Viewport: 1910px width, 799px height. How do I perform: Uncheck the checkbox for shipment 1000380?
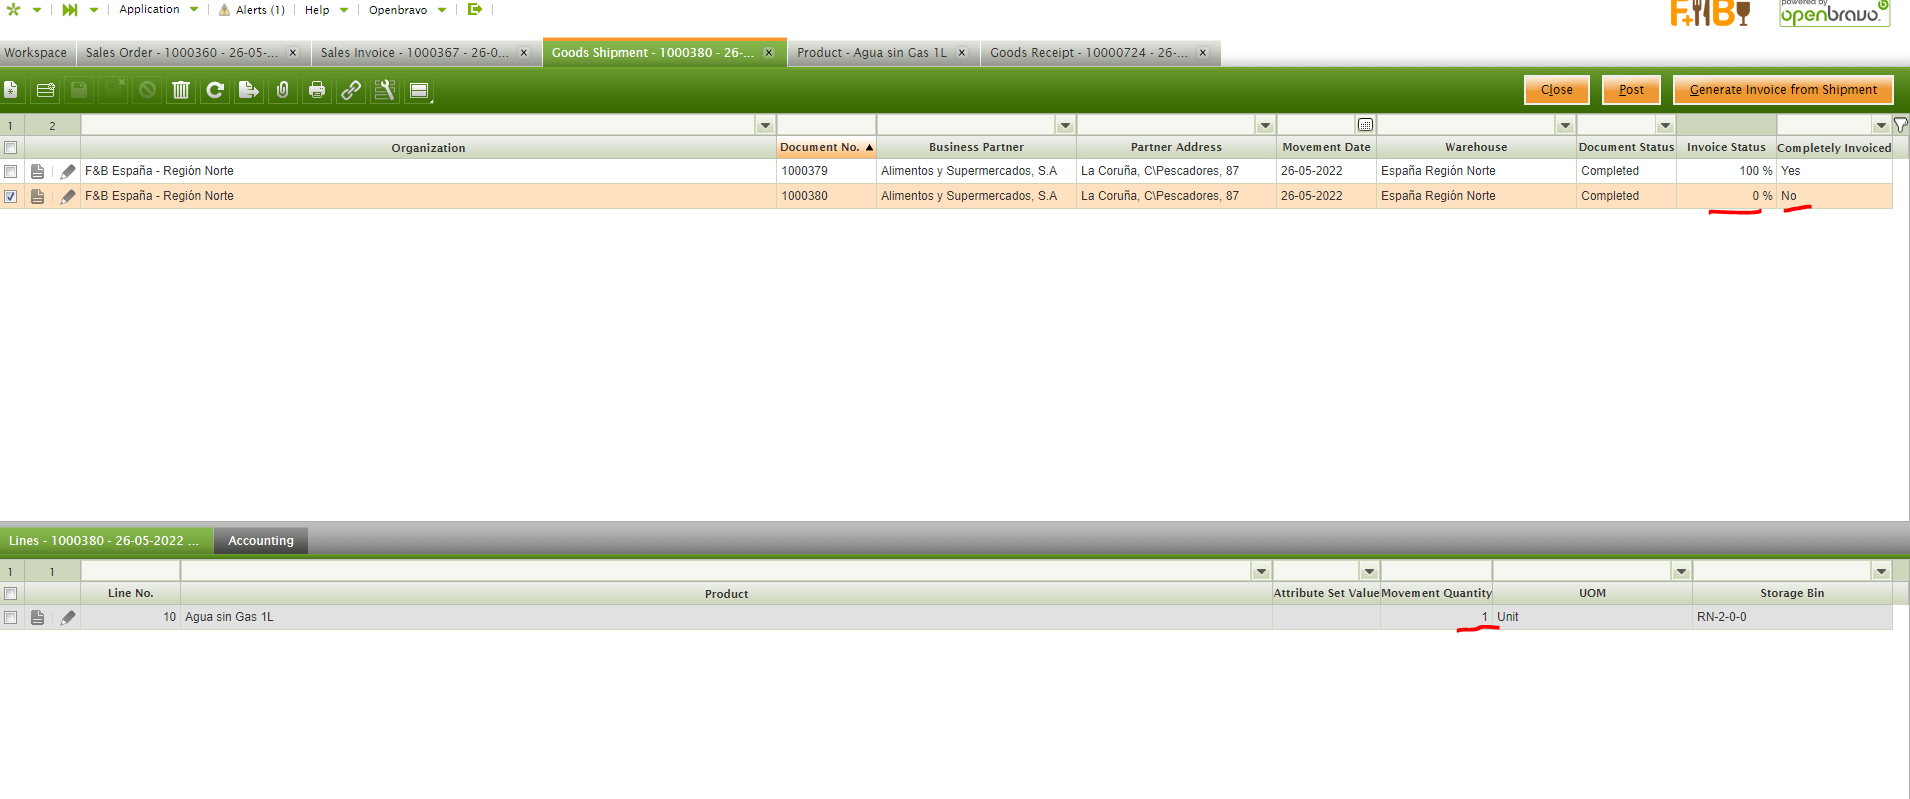point(11,197)
